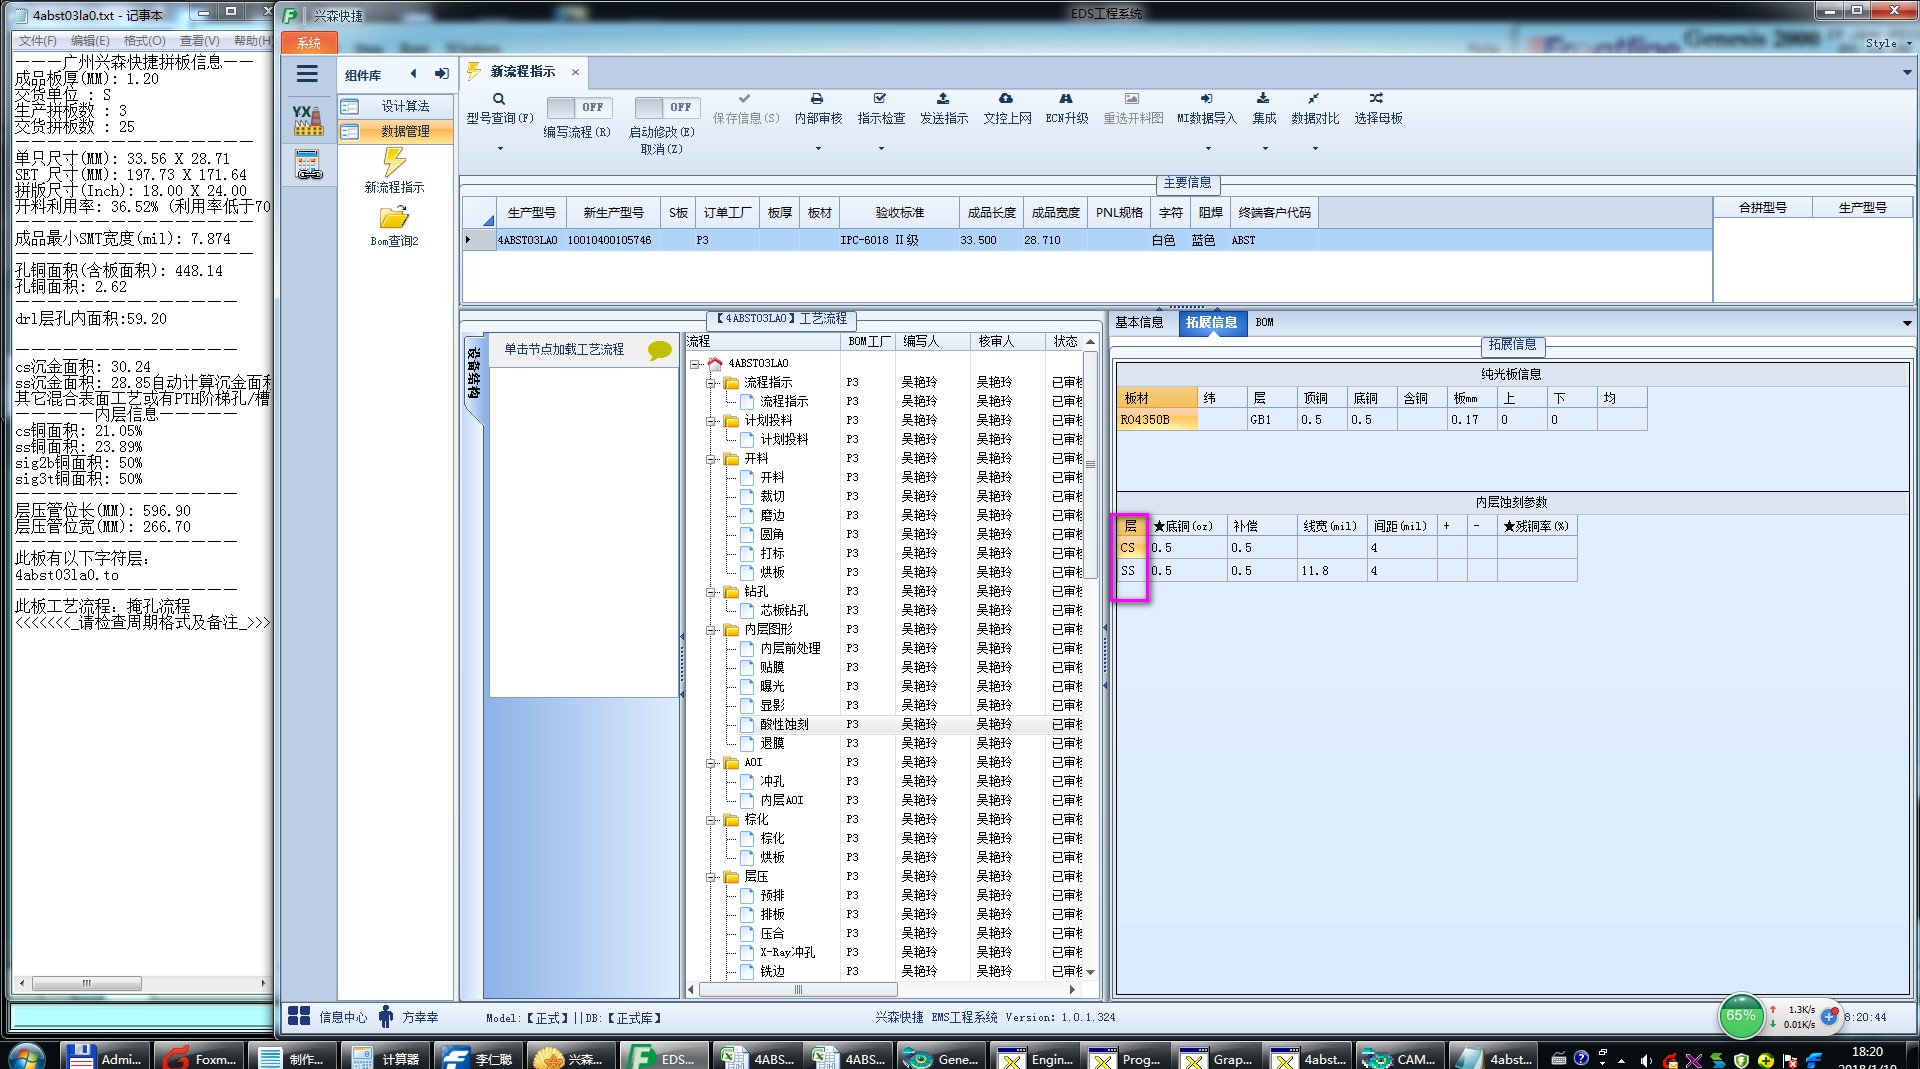Open the Style dropdown at top right
The height and width of the screenshot is (1069, 1920).
pyautogui.click(x=1888, y=43)
